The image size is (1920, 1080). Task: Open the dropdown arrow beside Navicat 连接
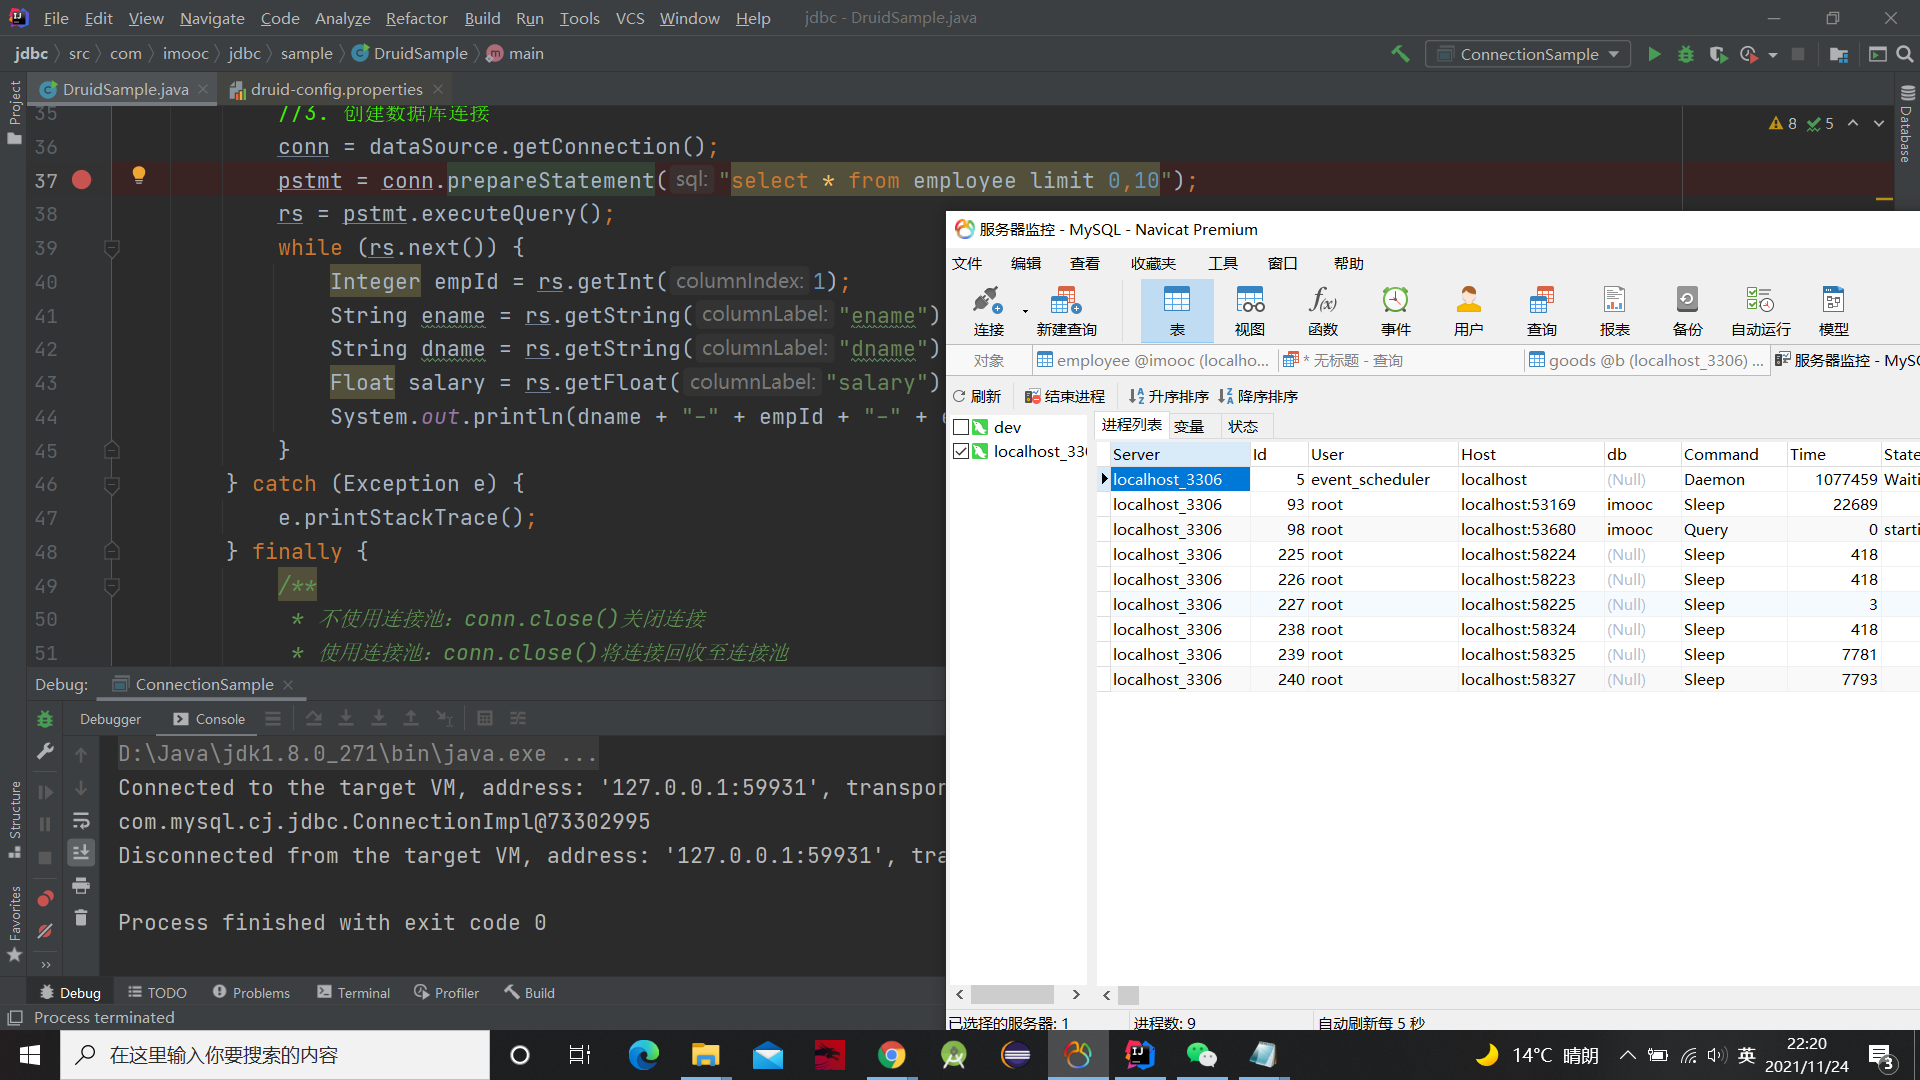tap(1025, 311)
